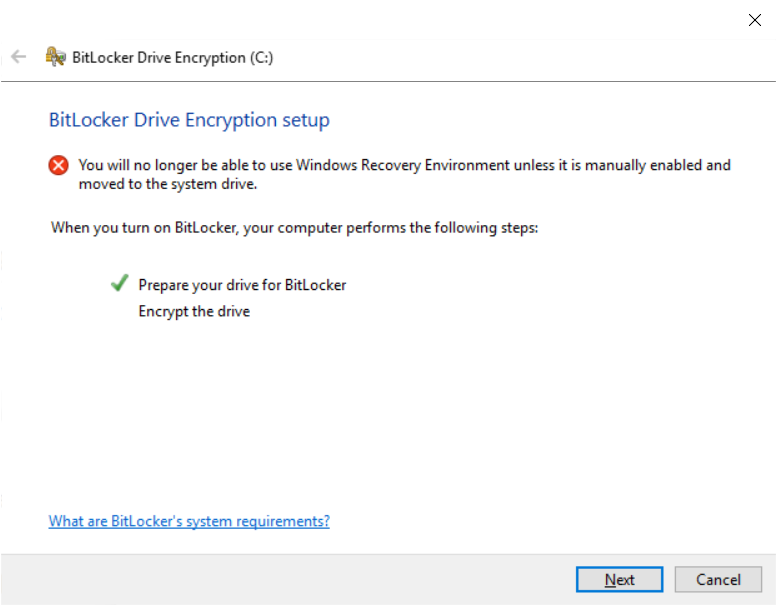Click the When you turn on BitLocker sentence

(x=294, y=228)
